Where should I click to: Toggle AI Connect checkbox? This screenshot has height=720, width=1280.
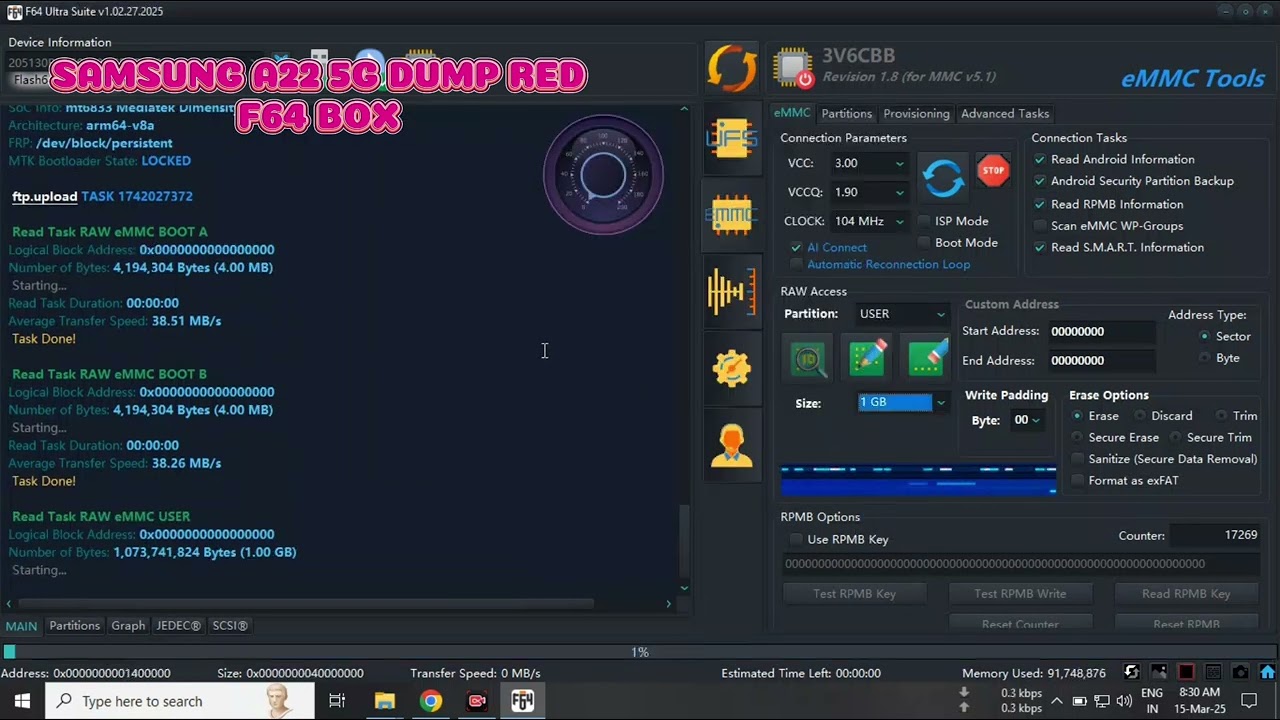(x=796, y=247)
